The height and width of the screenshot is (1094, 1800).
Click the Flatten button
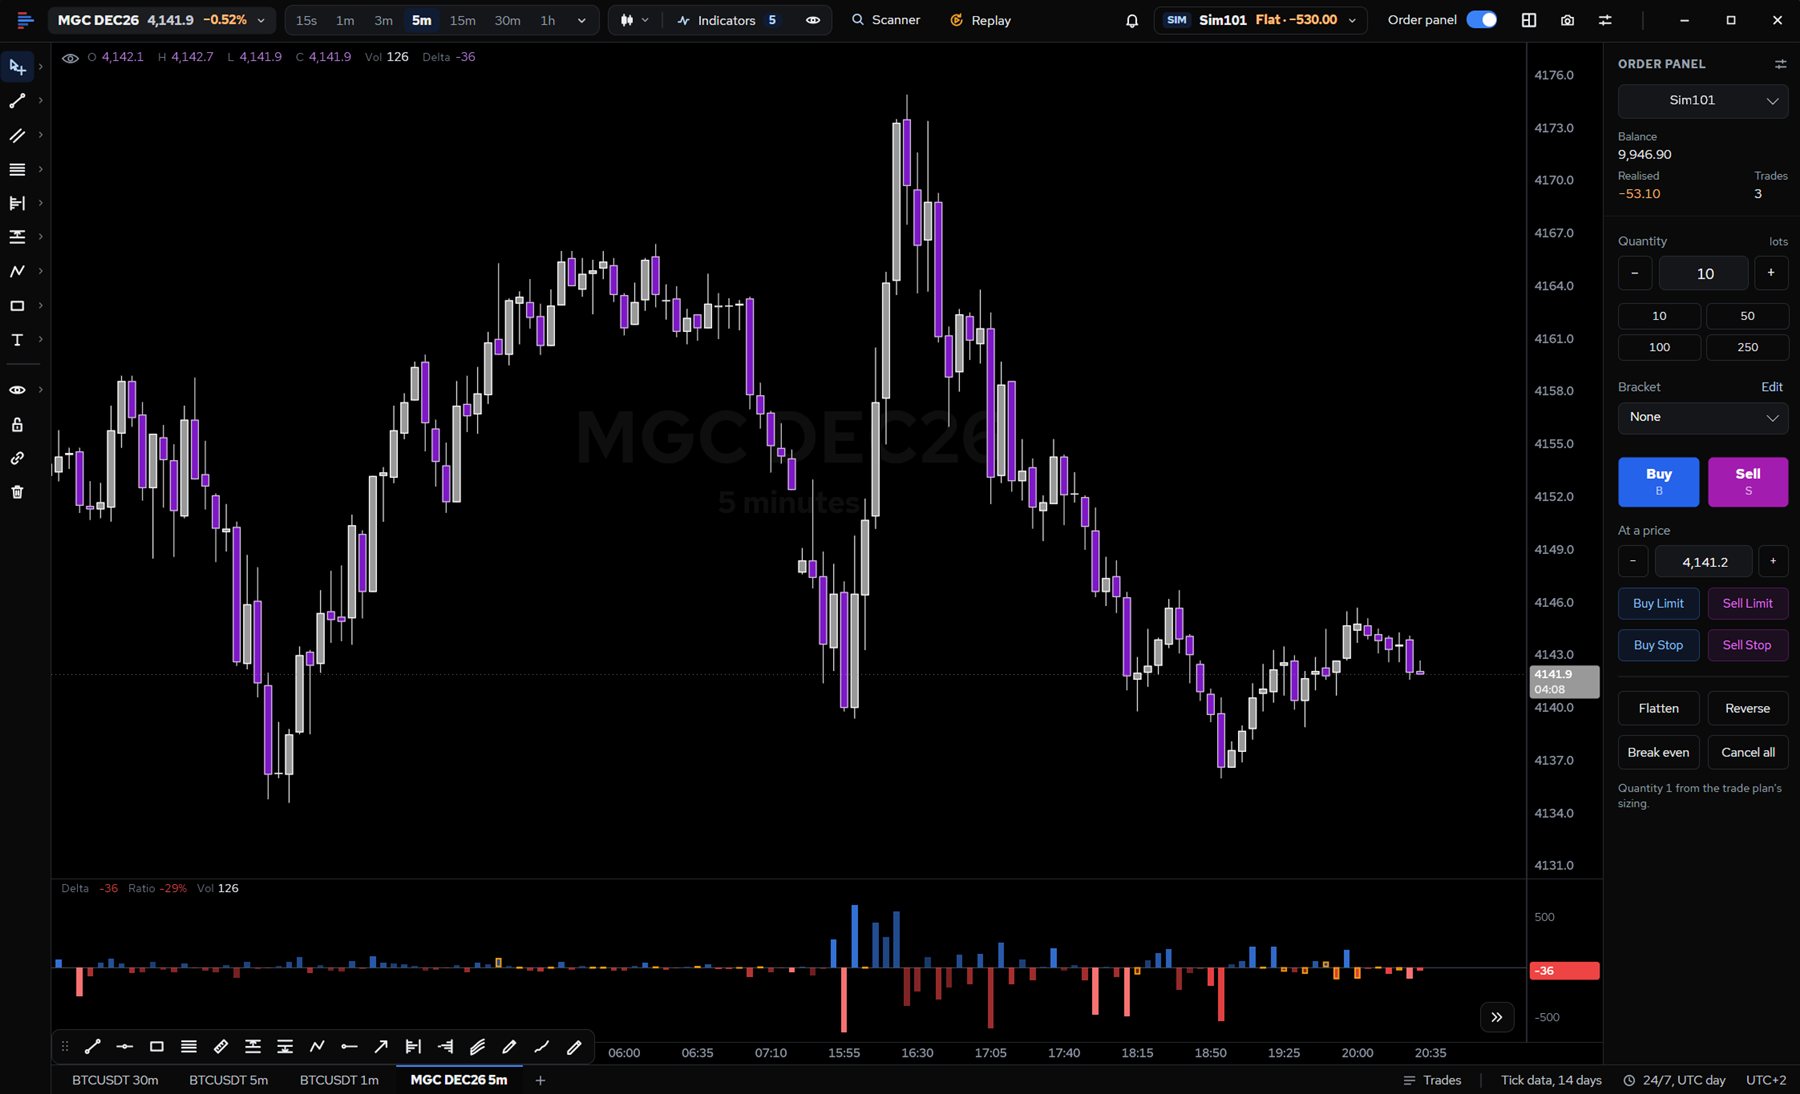[x=1658, y=708]
